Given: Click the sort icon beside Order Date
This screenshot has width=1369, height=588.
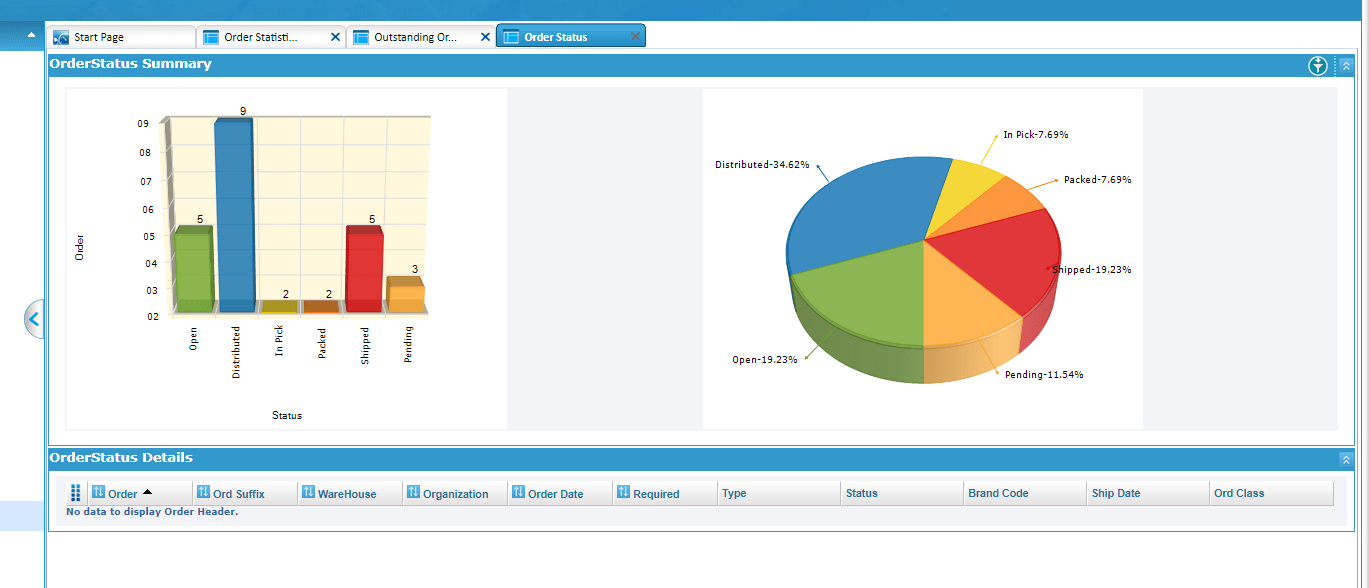Looking at the screenshot, I should (518, 493).
